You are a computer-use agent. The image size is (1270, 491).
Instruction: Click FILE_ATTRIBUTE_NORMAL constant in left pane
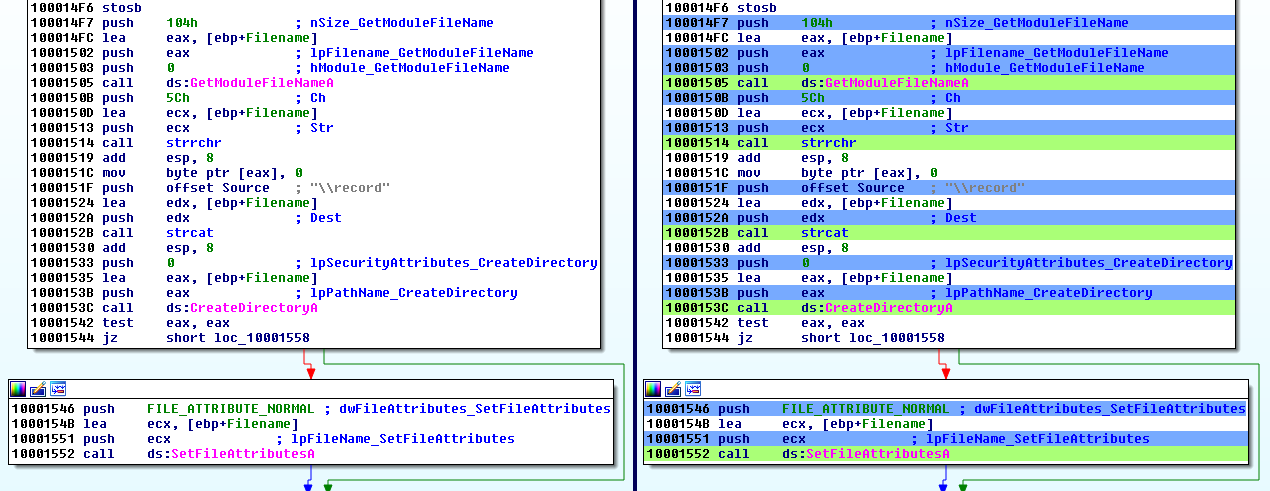click(230, 409)
